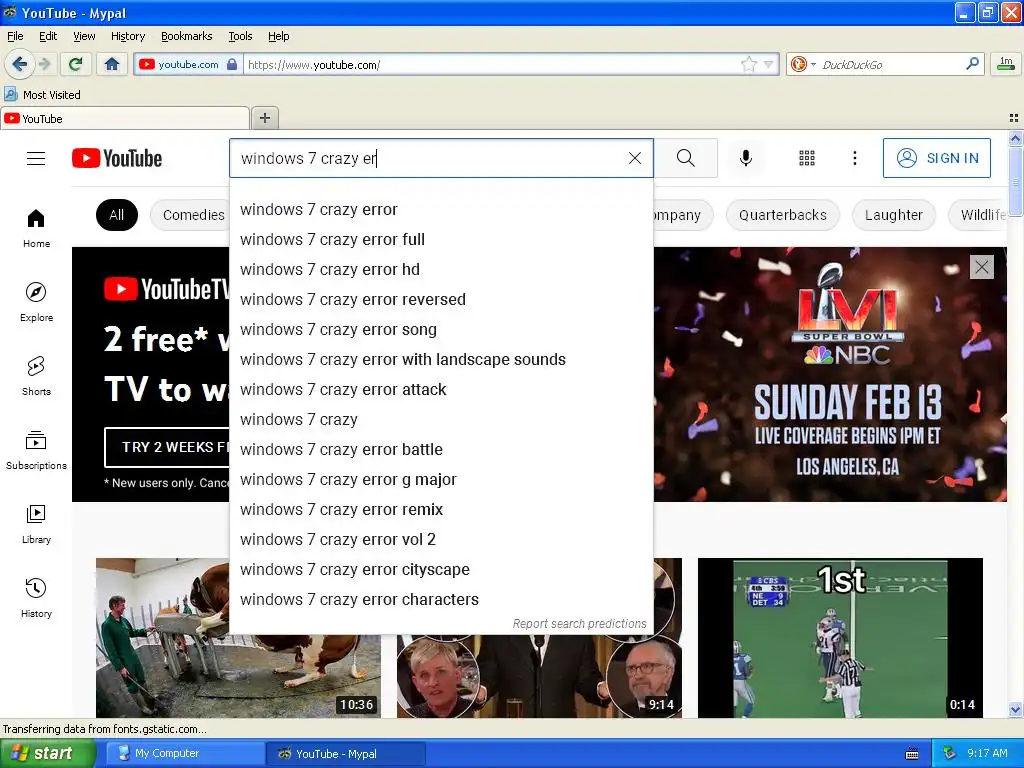1024x768 pixels.
Task: Open Library in the YouTube sidebar
Action: [x=36, y=524]
